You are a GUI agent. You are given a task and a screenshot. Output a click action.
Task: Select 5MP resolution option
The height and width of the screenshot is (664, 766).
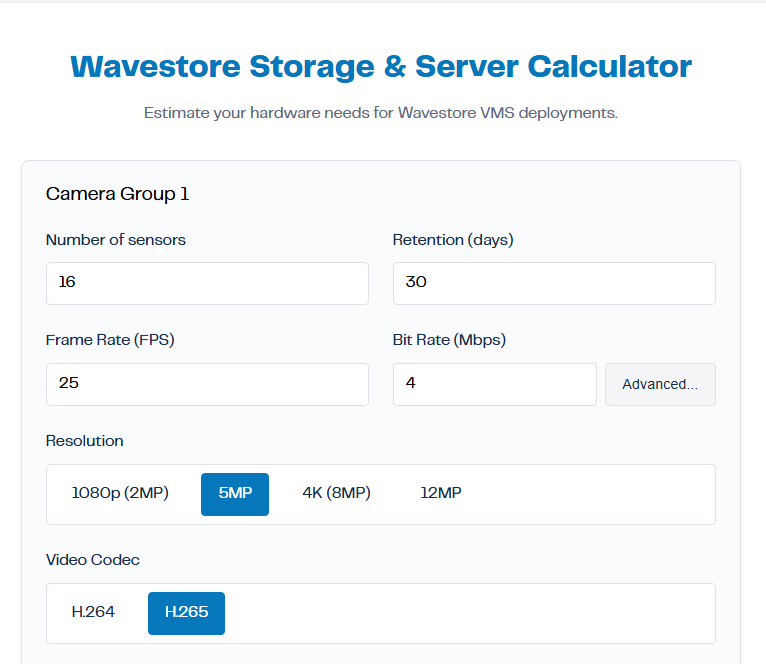pyautogui.click(x=235, y=494)
